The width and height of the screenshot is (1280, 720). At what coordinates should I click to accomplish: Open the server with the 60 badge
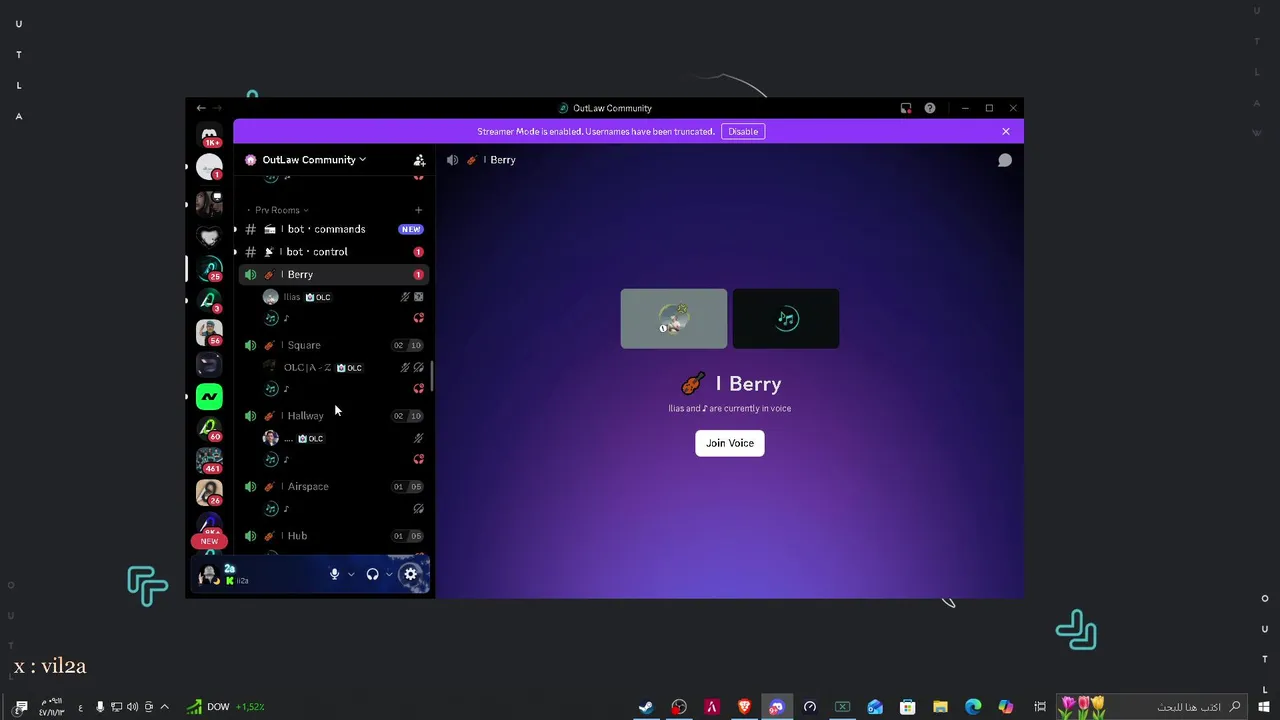(x=209, y=429)
